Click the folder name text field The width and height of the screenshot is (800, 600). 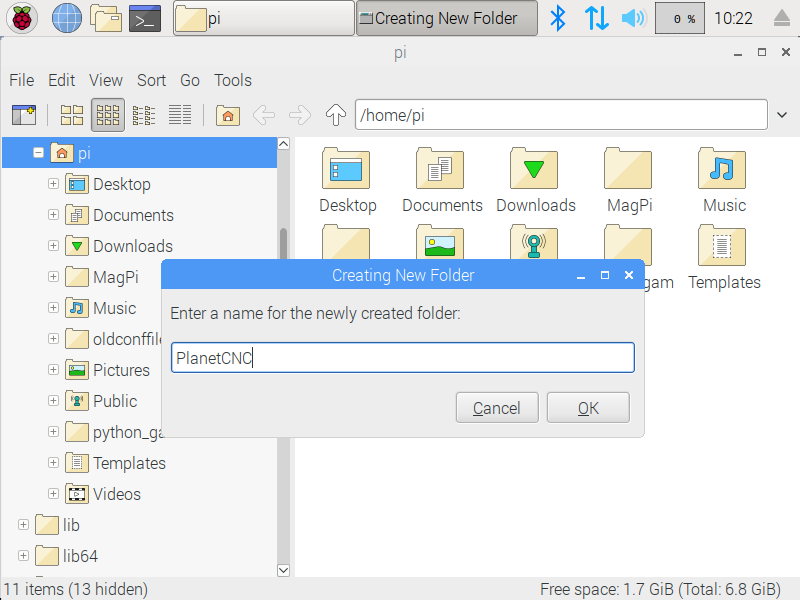pos(402,358)
